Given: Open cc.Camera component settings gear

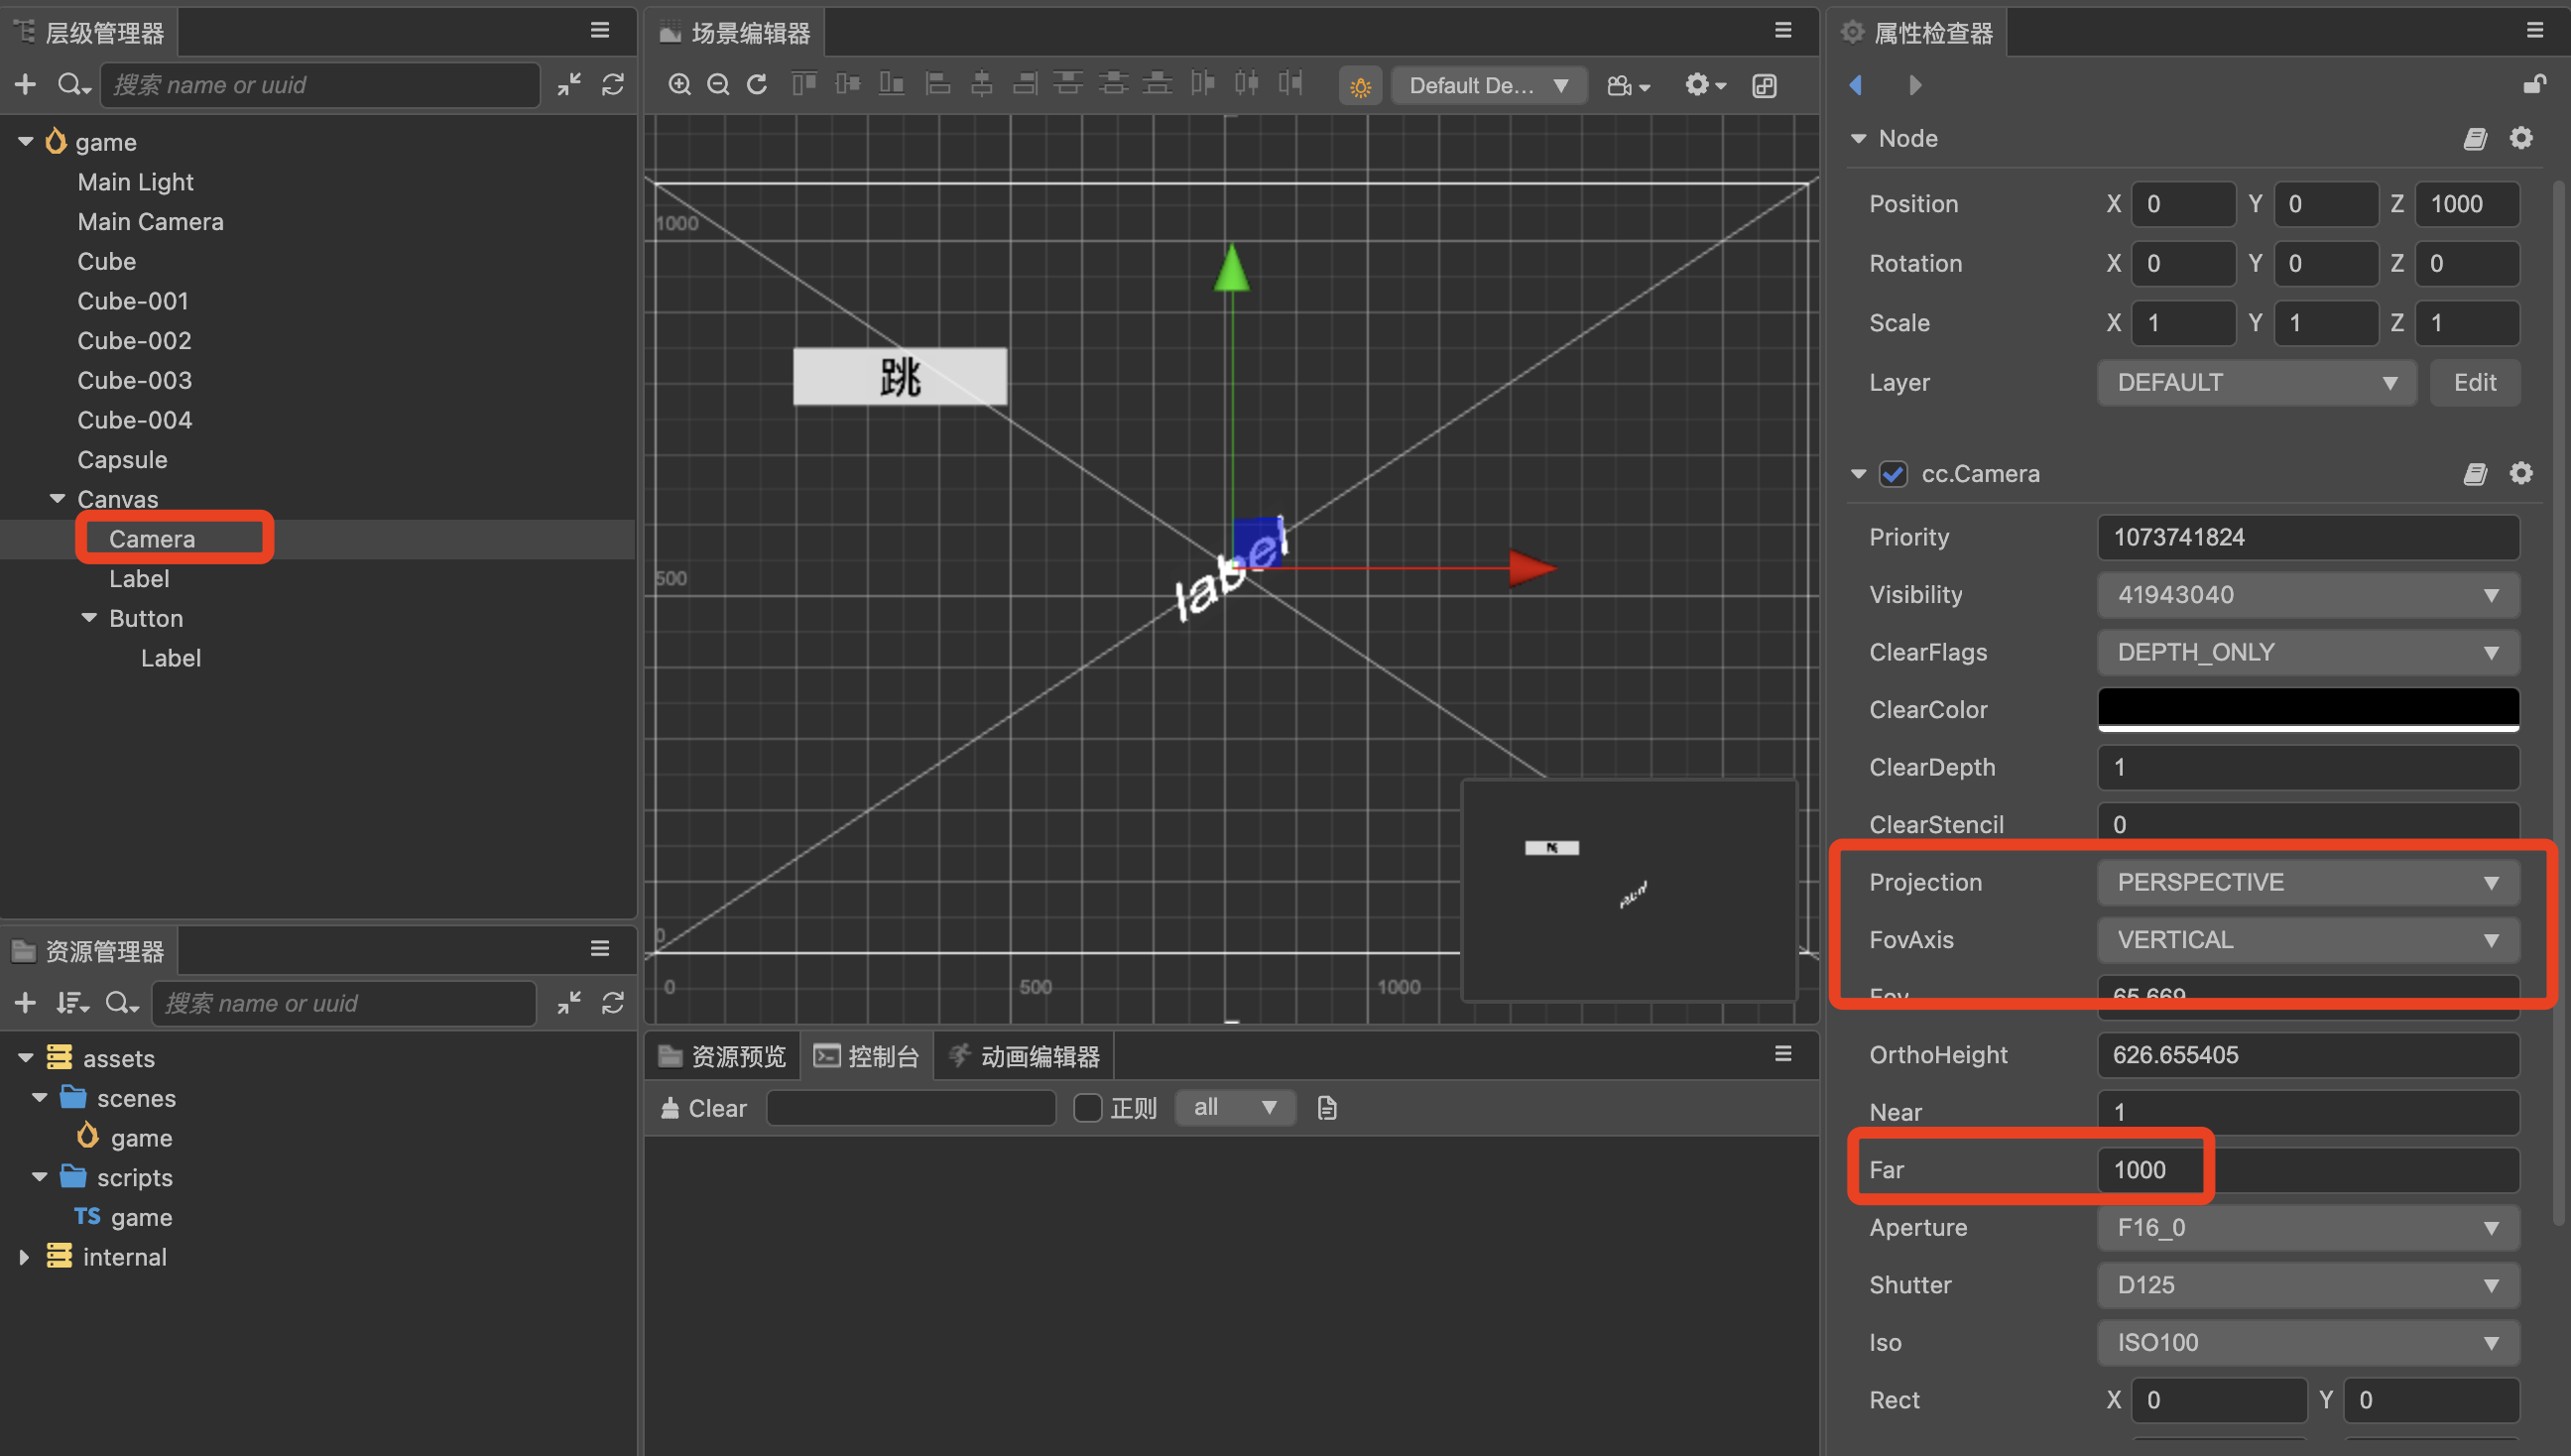Looking at the screenshot, I should 2521,474.
